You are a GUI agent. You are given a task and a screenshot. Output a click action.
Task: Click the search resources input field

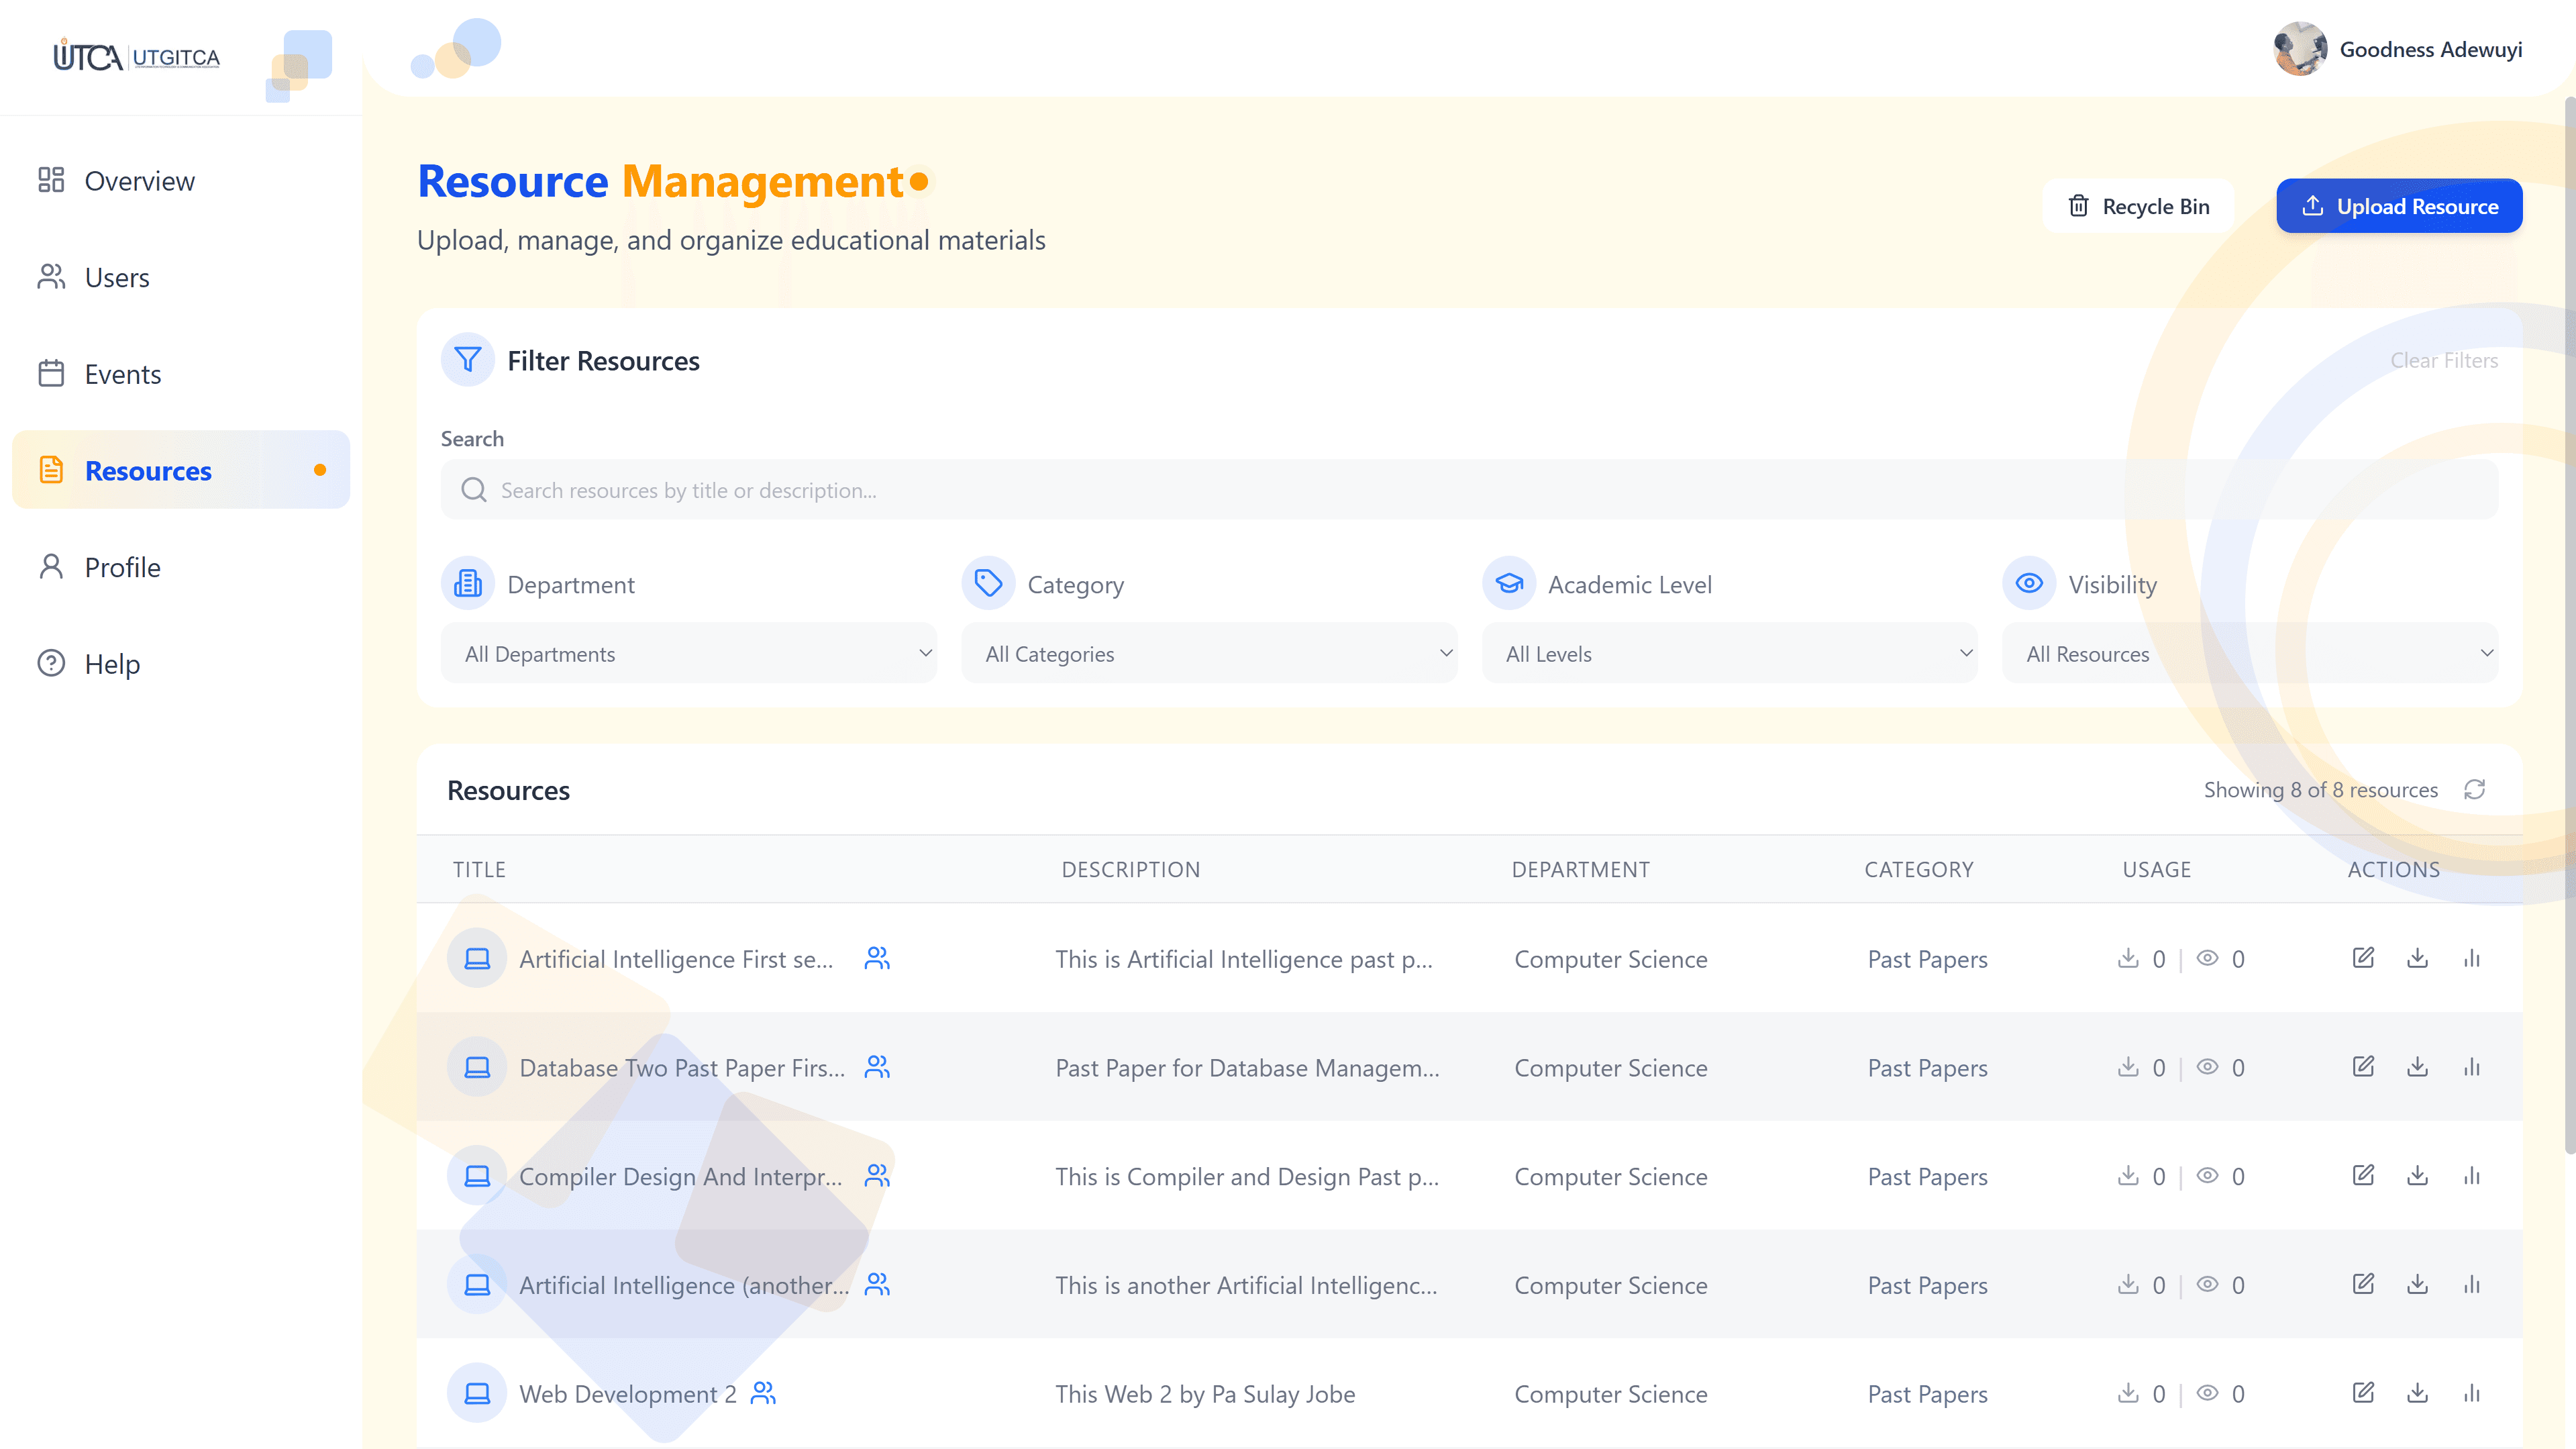tap(1470, 490)
